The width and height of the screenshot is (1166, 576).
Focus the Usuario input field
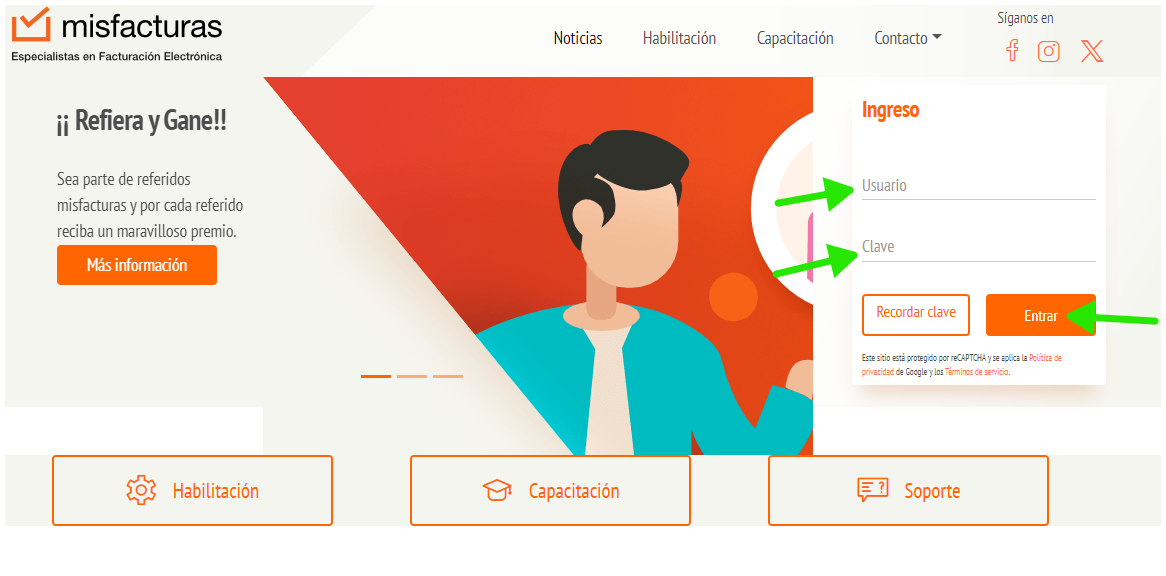979,186
